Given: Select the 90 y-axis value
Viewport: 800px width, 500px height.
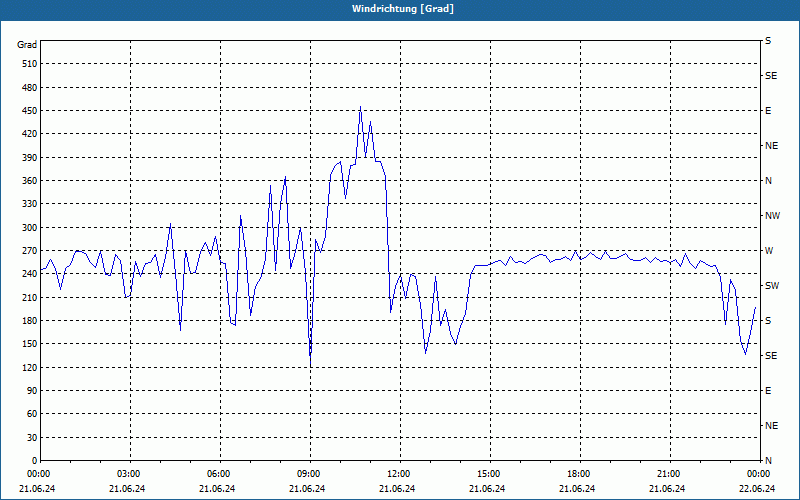Looking at the screenshot, I should click(x=32, y=391).
